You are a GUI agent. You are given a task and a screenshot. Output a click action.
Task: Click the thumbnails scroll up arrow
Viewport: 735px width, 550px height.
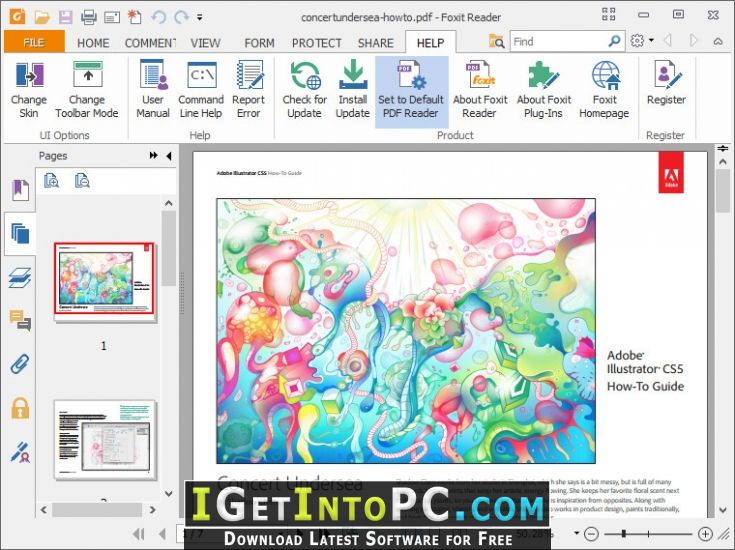click(x=169, y=203)
